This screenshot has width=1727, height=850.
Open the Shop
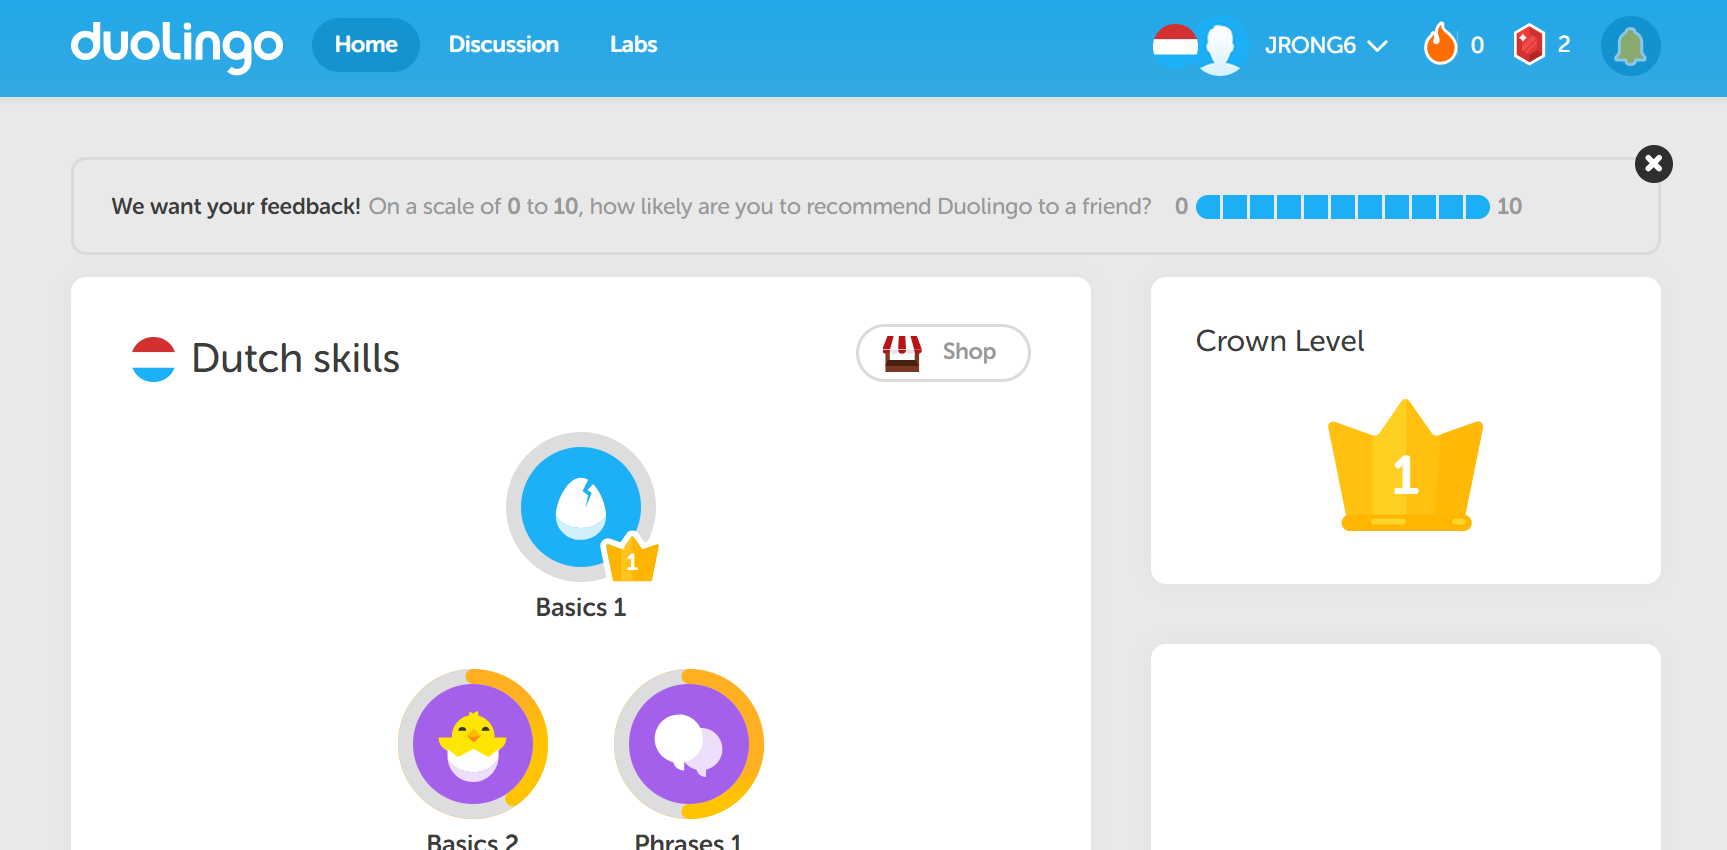coord(943,353)
